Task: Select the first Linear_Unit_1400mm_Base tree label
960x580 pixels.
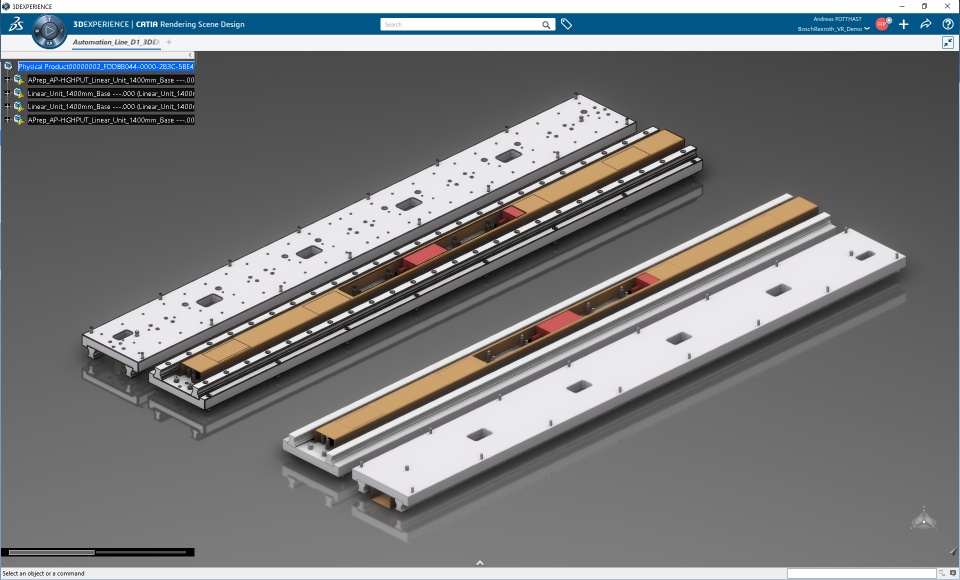Action: pos(111,93)
